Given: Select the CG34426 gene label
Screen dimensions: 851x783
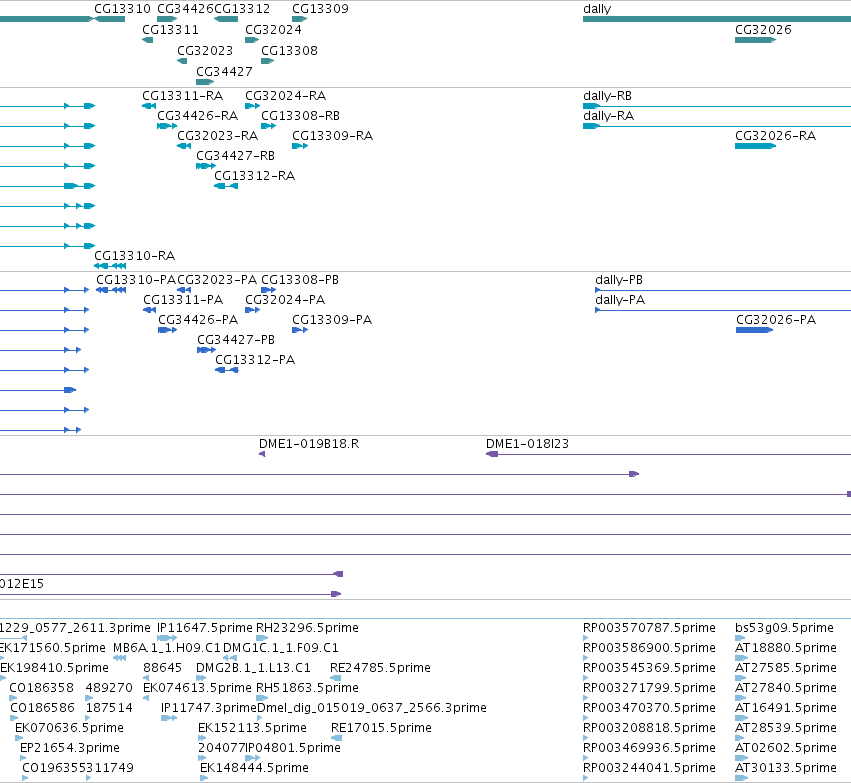Looking at the screenshot, I should click(x=185, y=9).
